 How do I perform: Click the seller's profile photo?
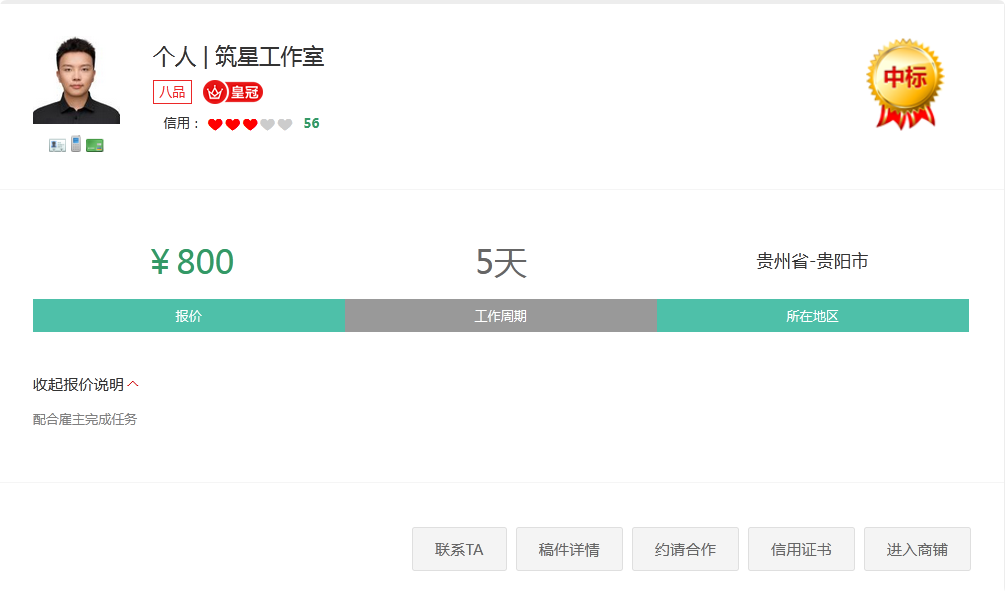(76, 83)
